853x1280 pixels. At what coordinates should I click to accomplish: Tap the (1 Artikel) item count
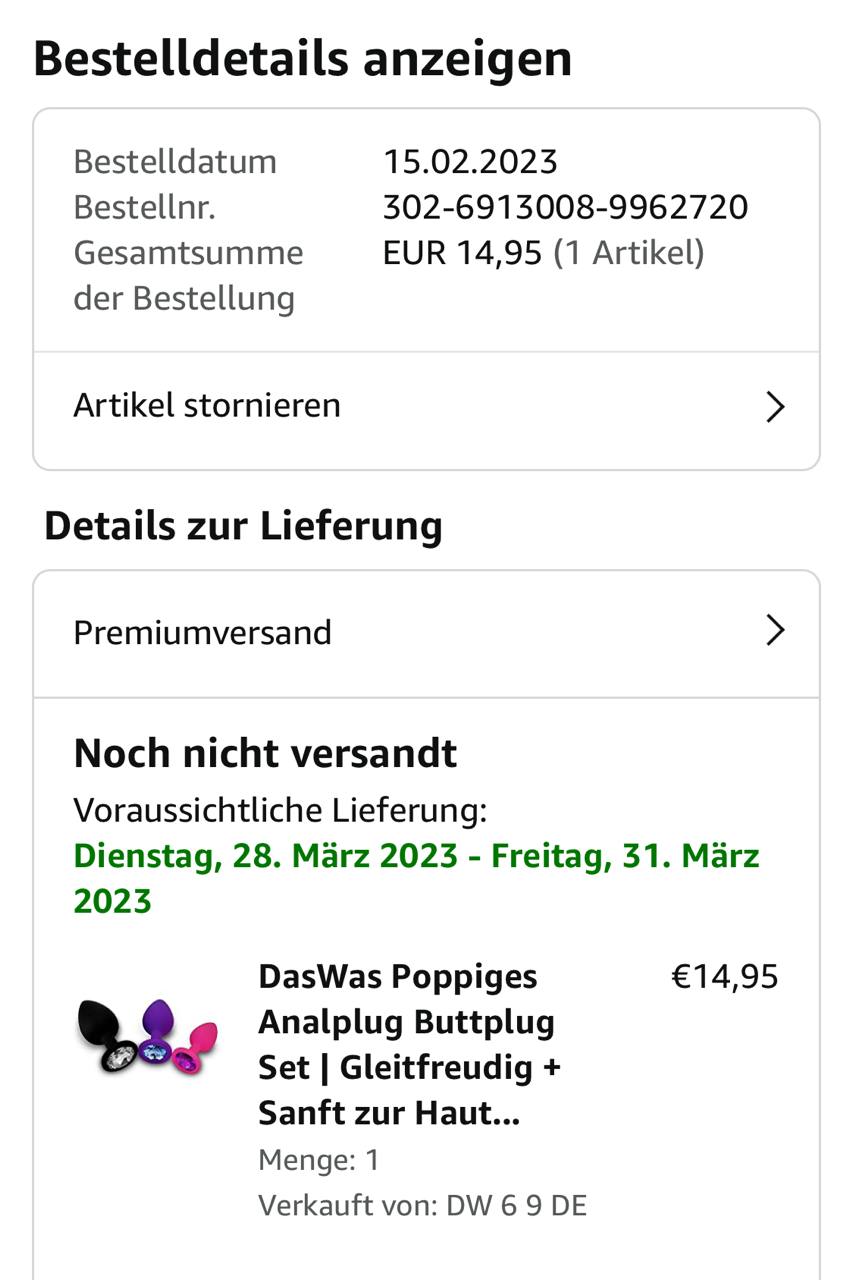click(629, 253)
